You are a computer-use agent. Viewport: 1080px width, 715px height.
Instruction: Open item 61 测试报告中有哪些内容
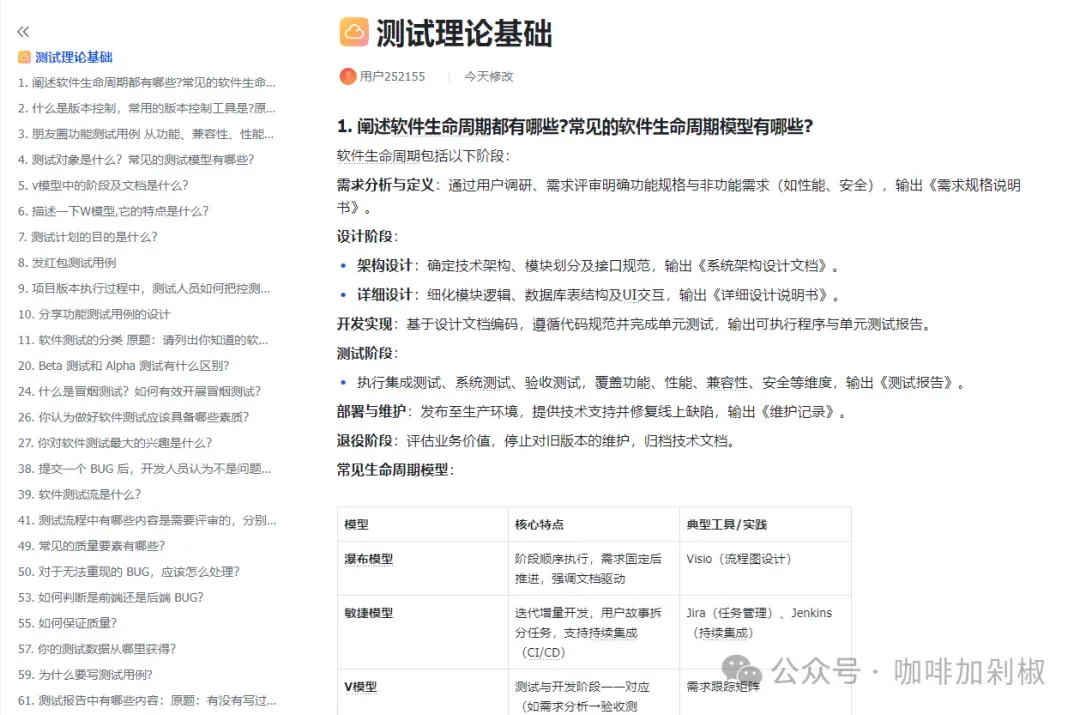[x=147, y=701]
